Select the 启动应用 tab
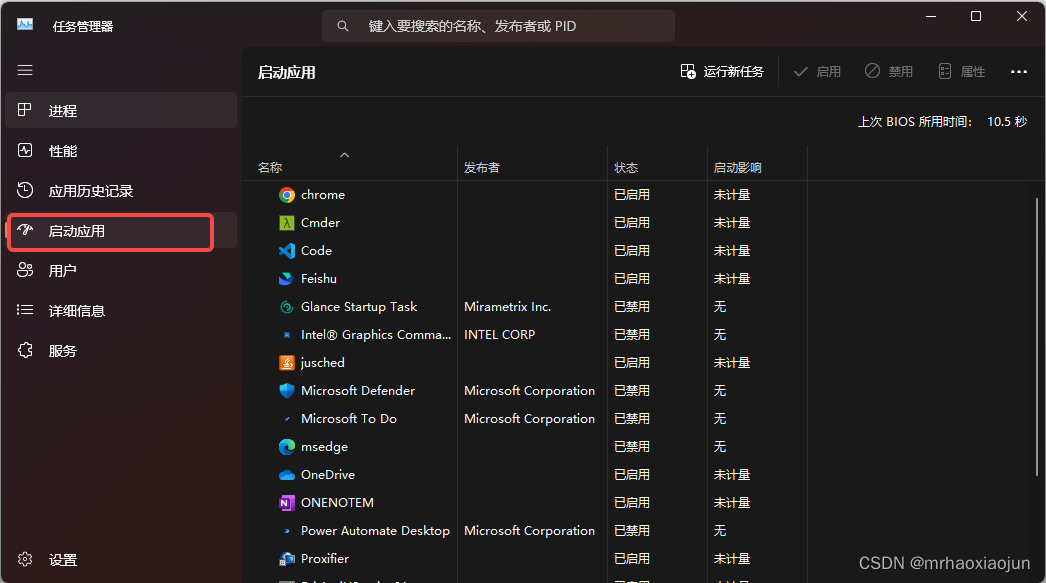Screen dimensions: 1046x583 tap(121, 230)
